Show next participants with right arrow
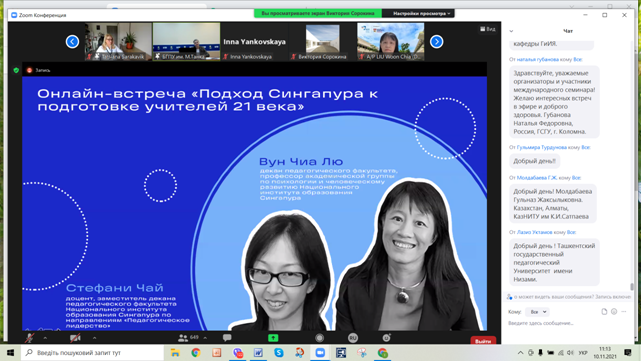Image resolution: width=642 pixels, height=362 pixels. pyautogui.click(x=436, y=41)
